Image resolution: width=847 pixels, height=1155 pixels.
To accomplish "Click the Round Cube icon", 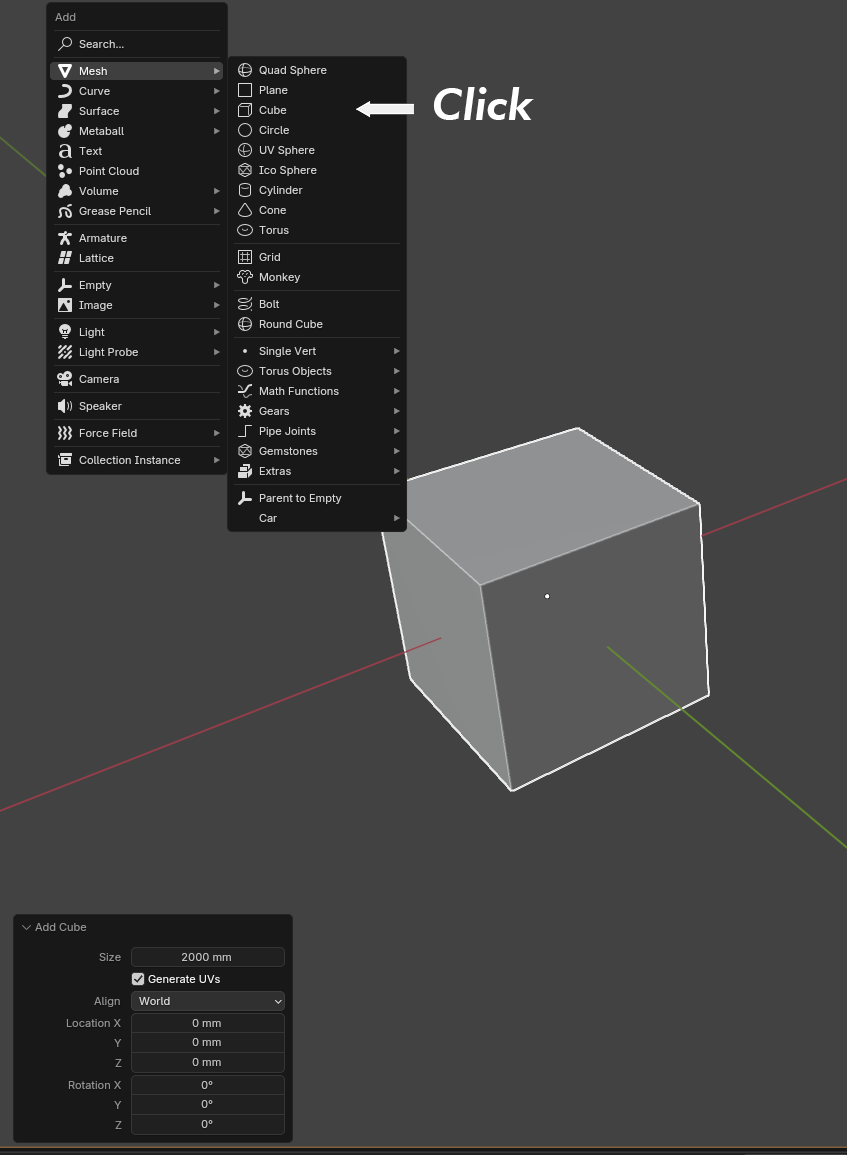I will coord(245,324).
